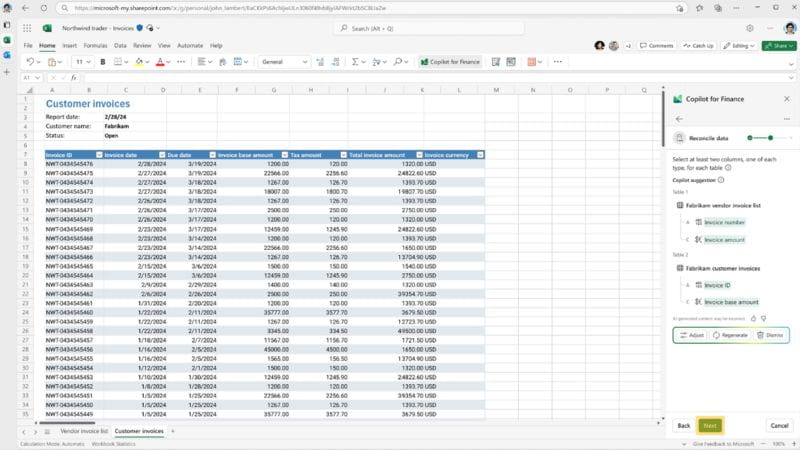Toggle wrap text in the ribbon
The width and height of the screenshot is (800, 450).
pyautogui.click(x=222, y=62)
